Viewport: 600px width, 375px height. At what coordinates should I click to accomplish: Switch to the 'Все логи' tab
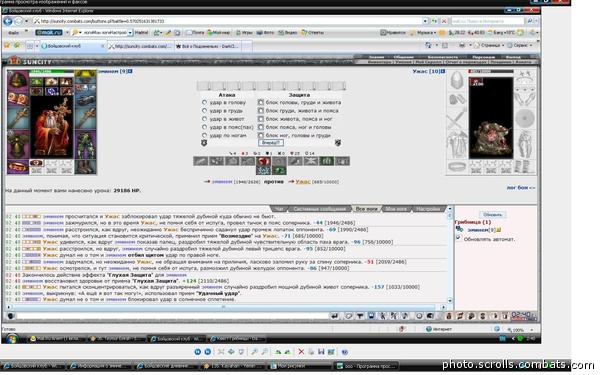click(366, 209)
